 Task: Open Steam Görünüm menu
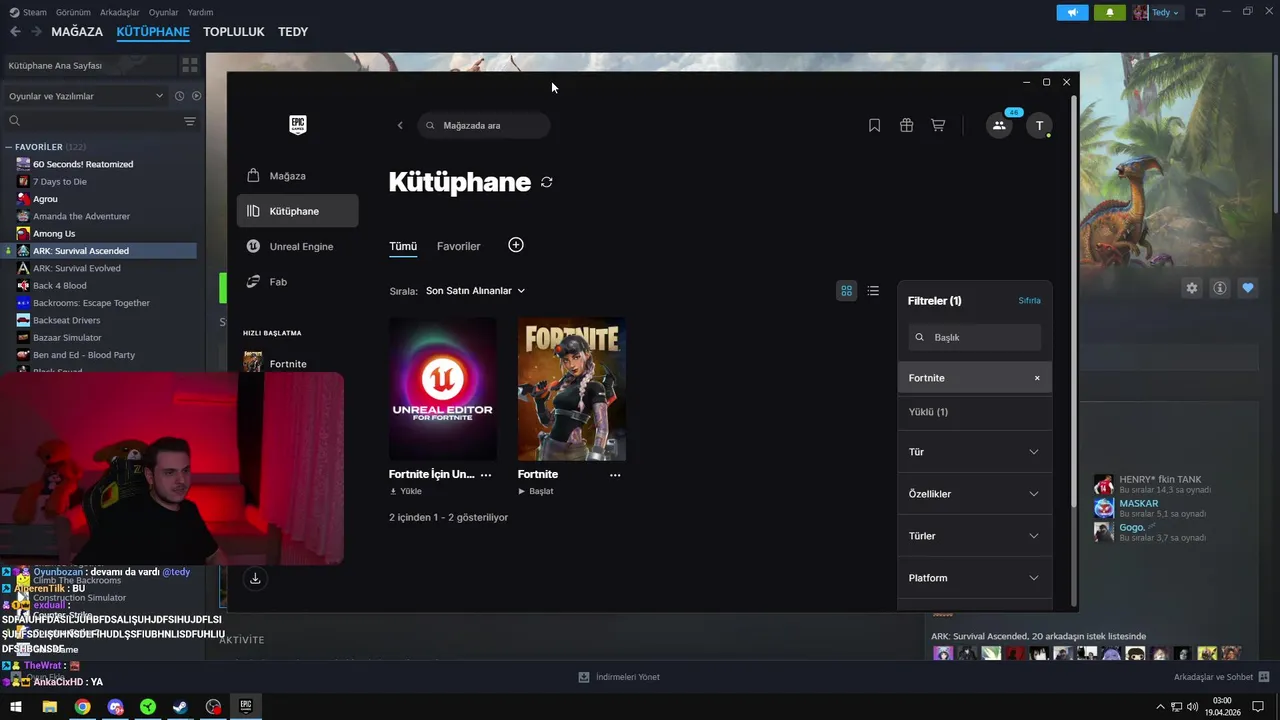click(73, 12)
